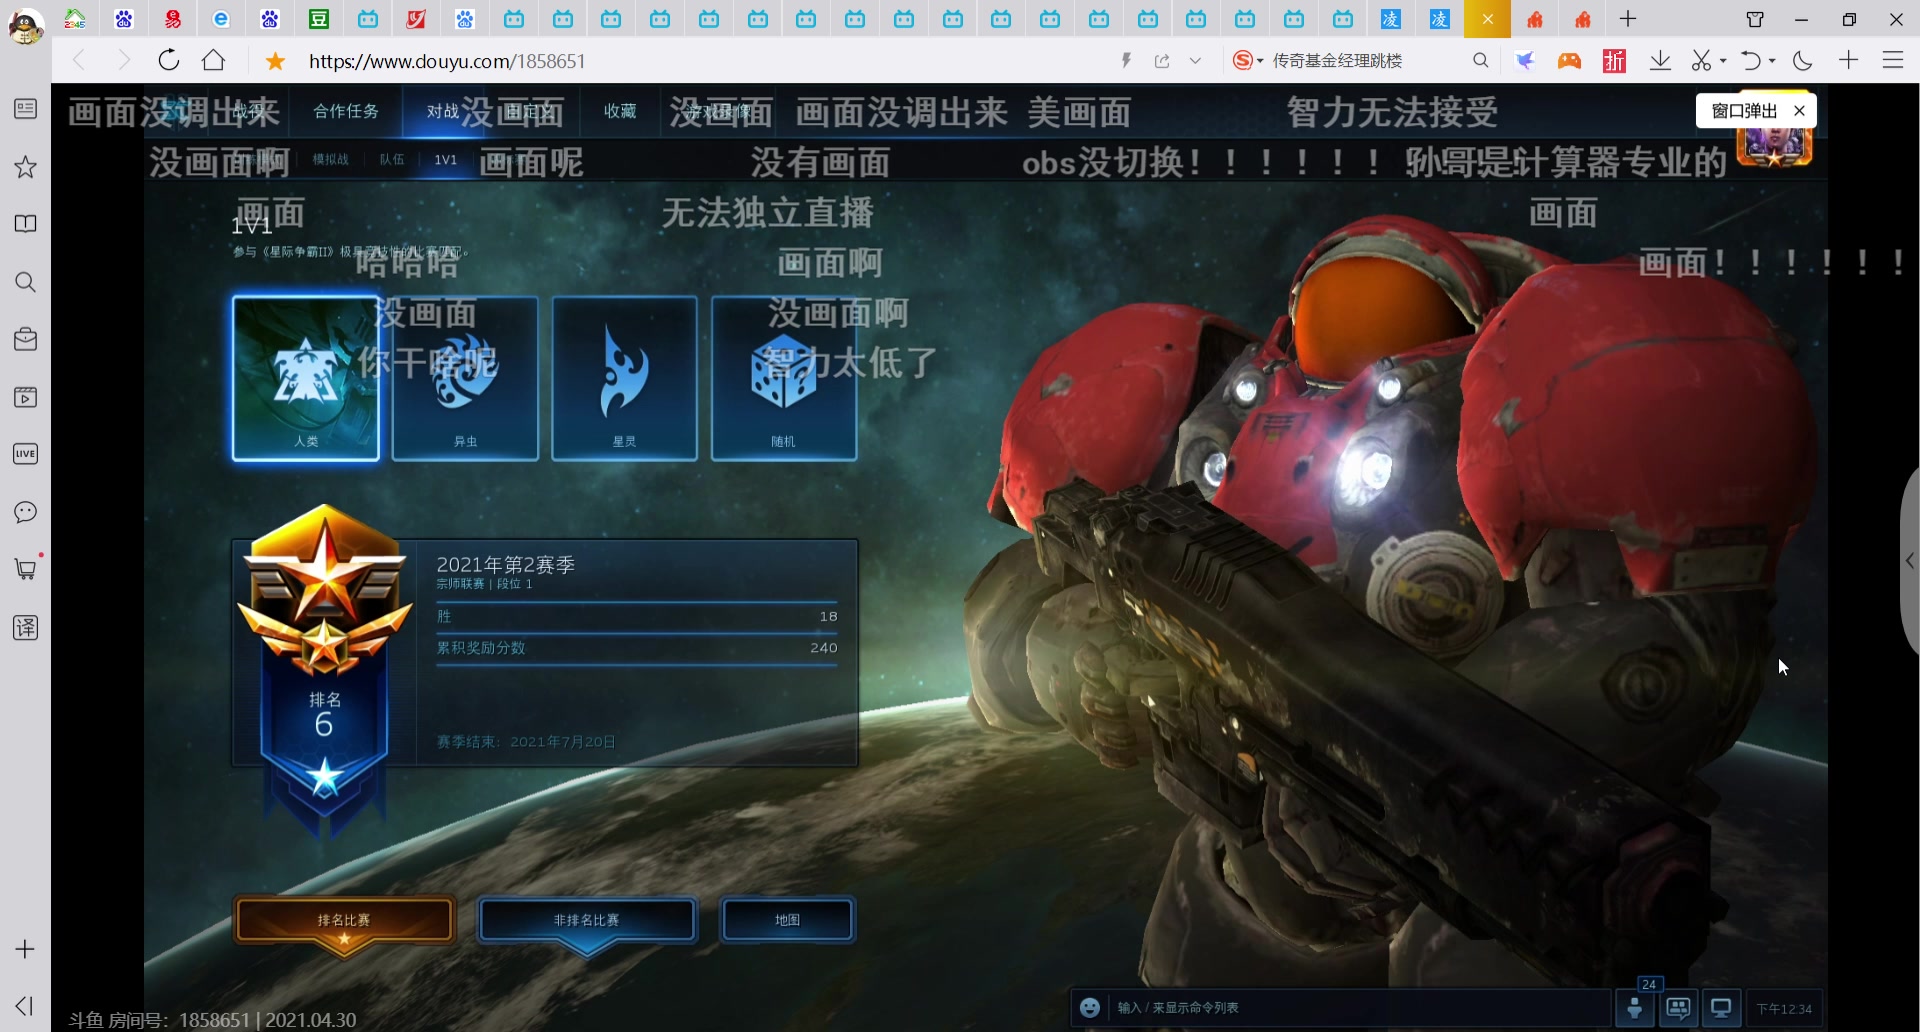The height and width of the screenshot is (1032, 1920).
Task: Open the group chat bubble icon
Action: click(x=1678, y=1007)
